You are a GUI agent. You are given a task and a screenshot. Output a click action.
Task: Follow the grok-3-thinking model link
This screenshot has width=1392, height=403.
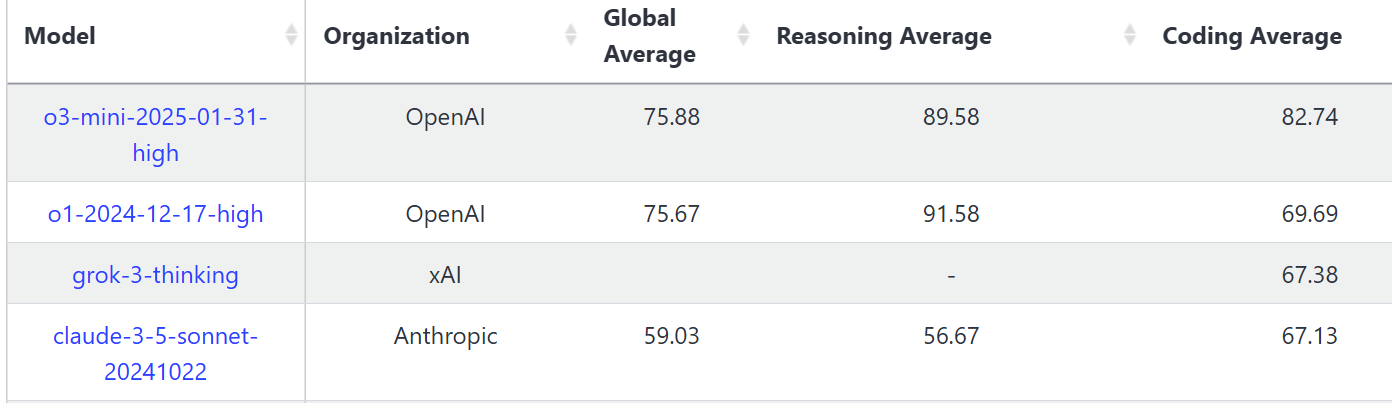(155, 275)
